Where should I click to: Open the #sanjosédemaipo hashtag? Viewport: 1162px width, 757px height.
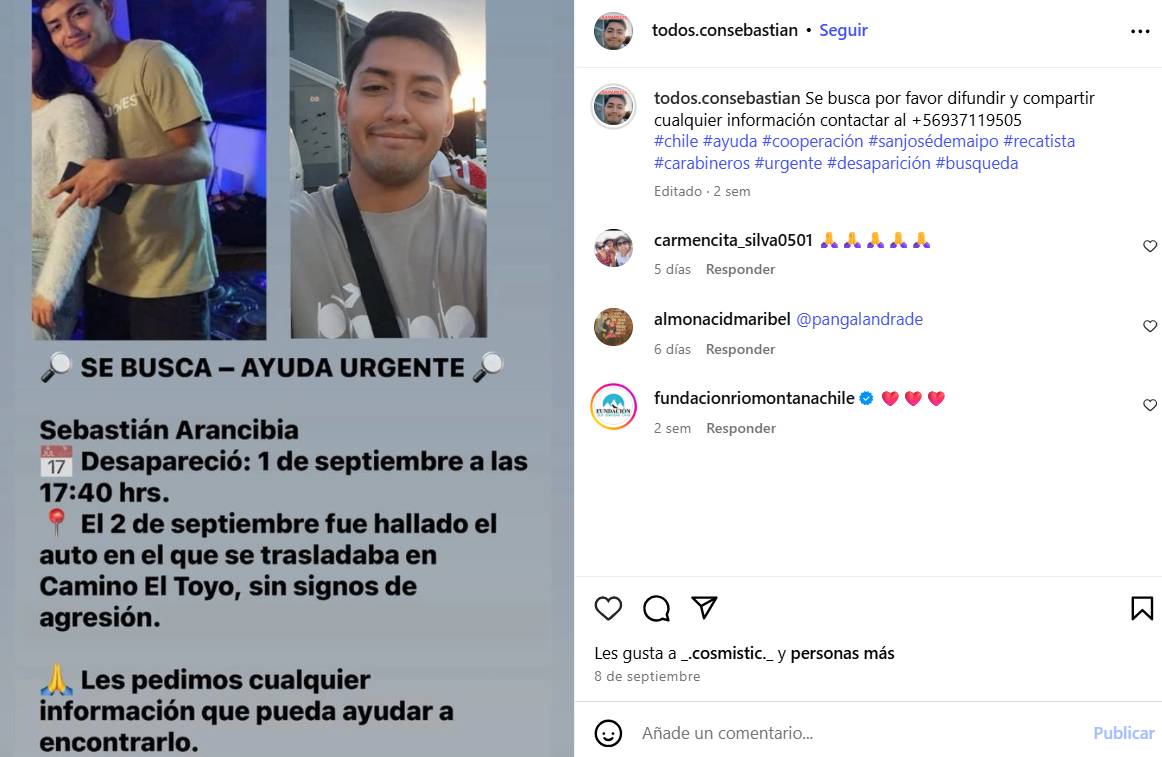(933, 141)
